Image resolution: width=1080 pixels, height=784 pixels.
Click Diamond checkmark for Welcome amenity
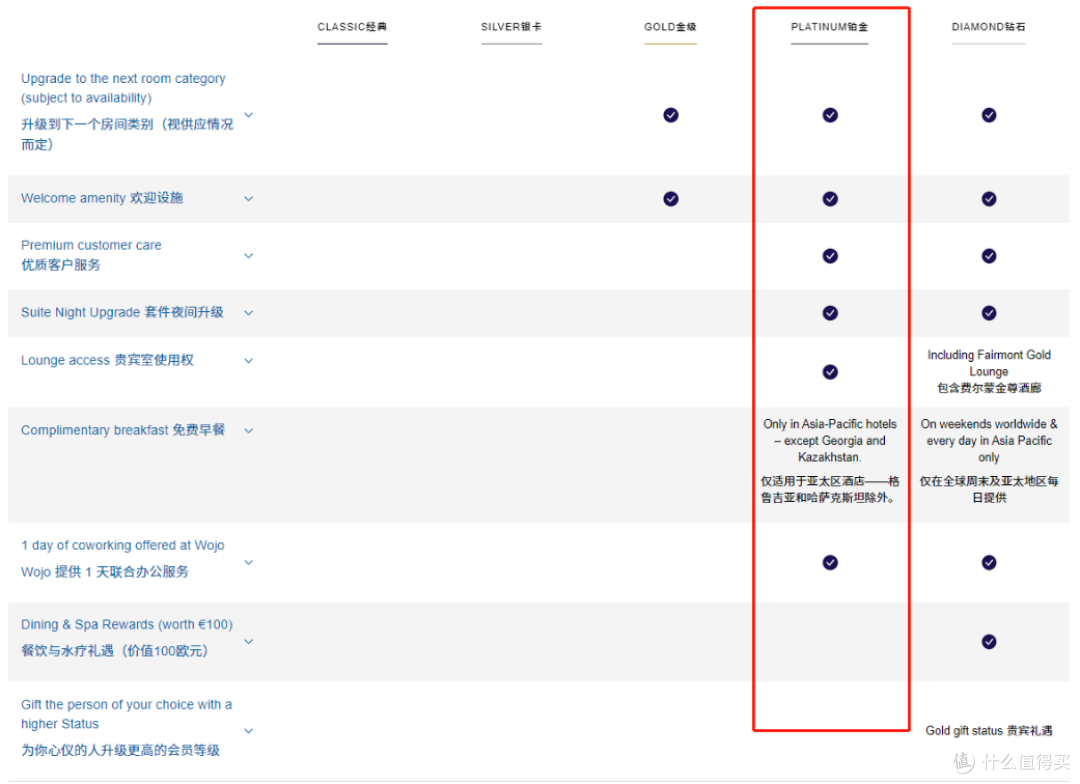(989, 199)
